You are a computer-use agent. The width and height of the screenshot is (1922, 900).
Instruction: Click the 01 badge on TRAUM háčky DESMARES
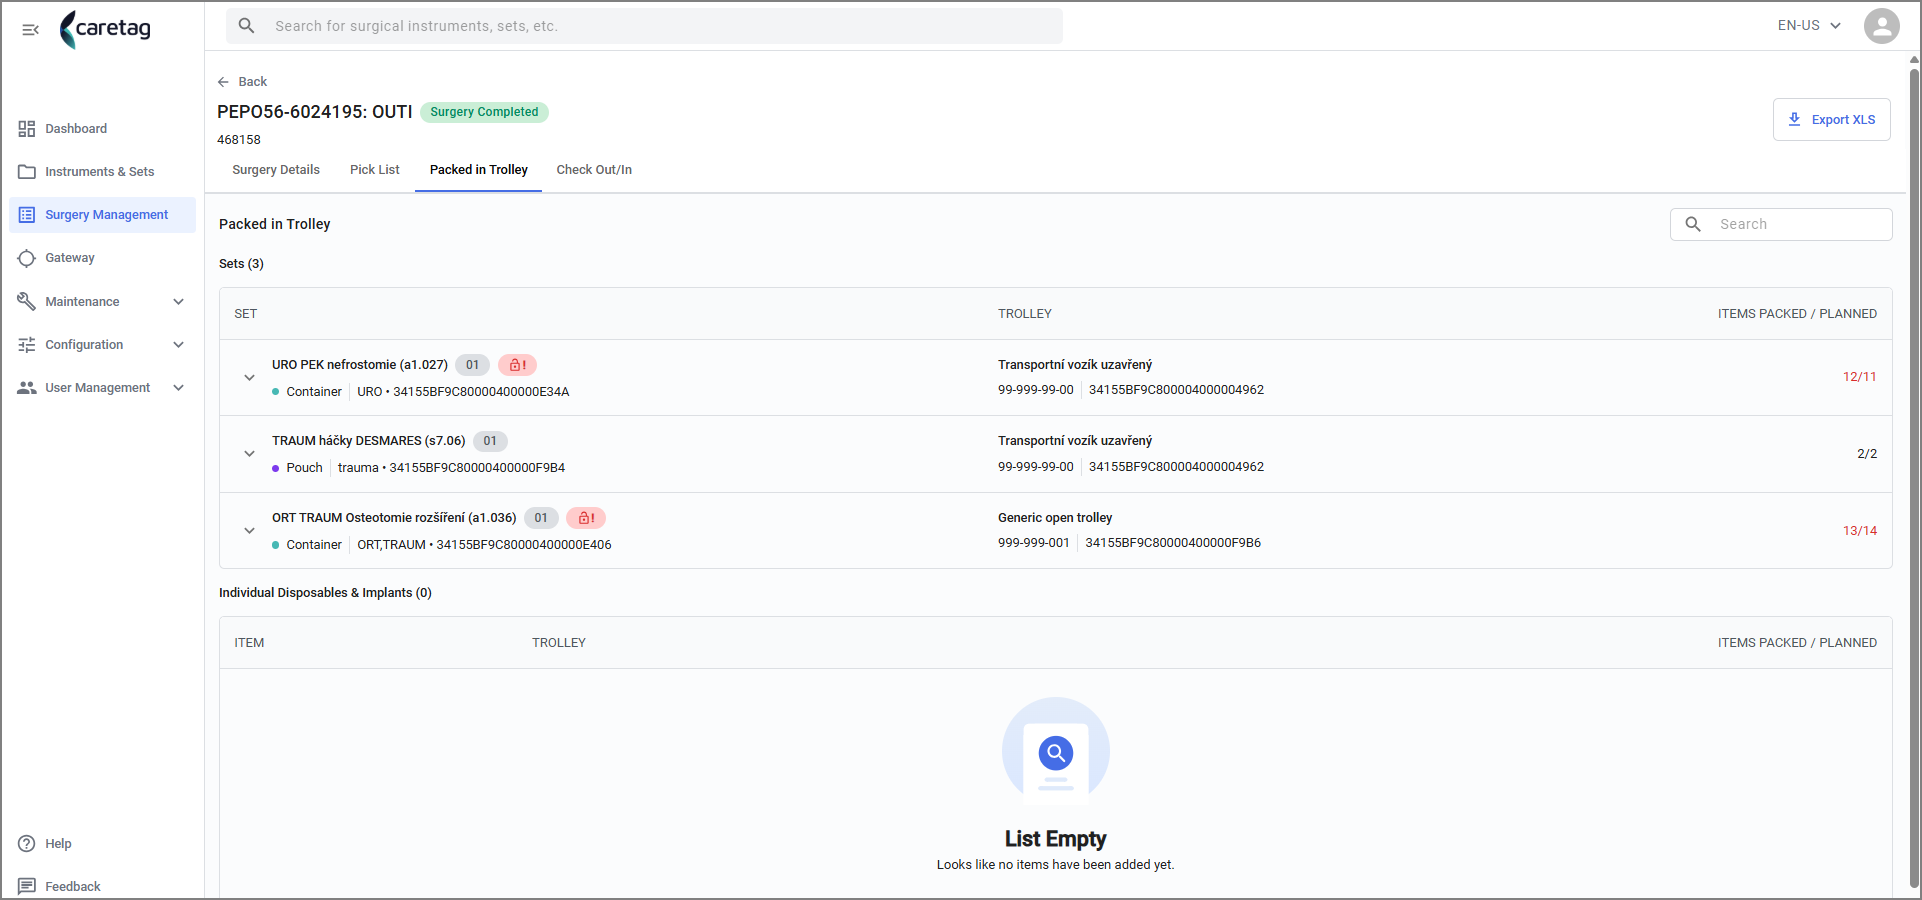pos(490,441)
